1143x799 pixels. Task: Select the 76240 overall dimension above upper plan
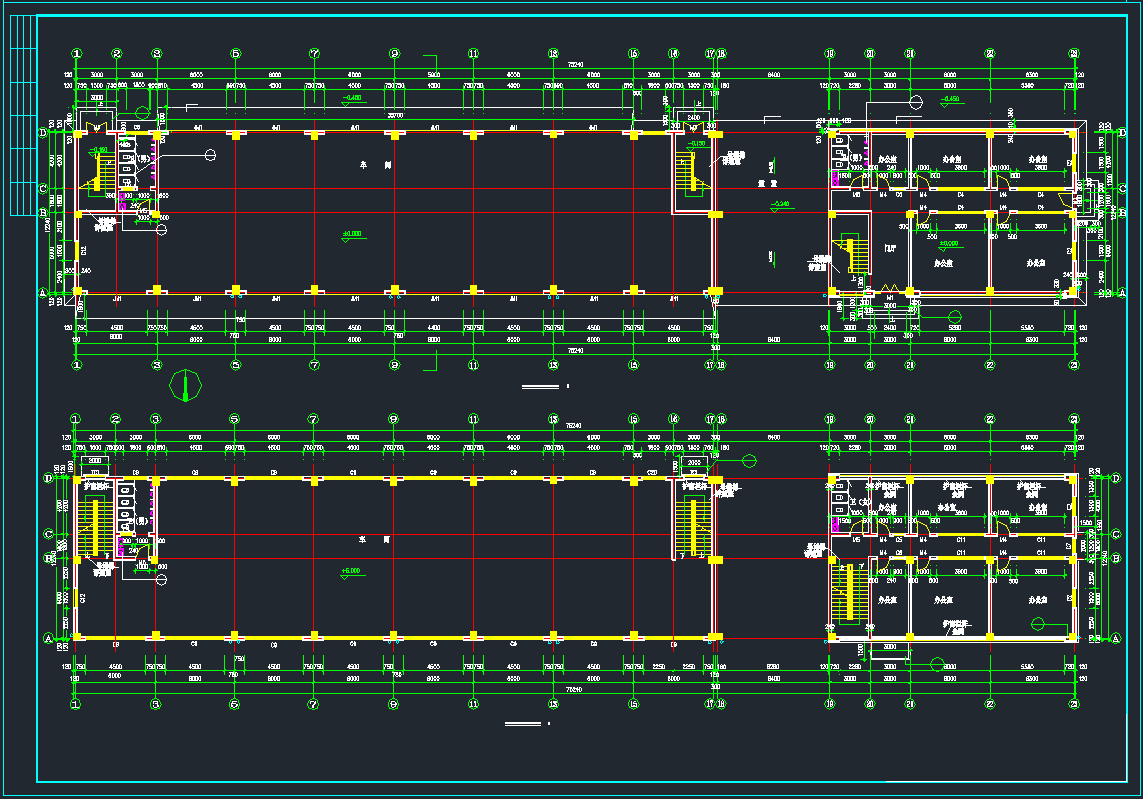pos(576,64)
